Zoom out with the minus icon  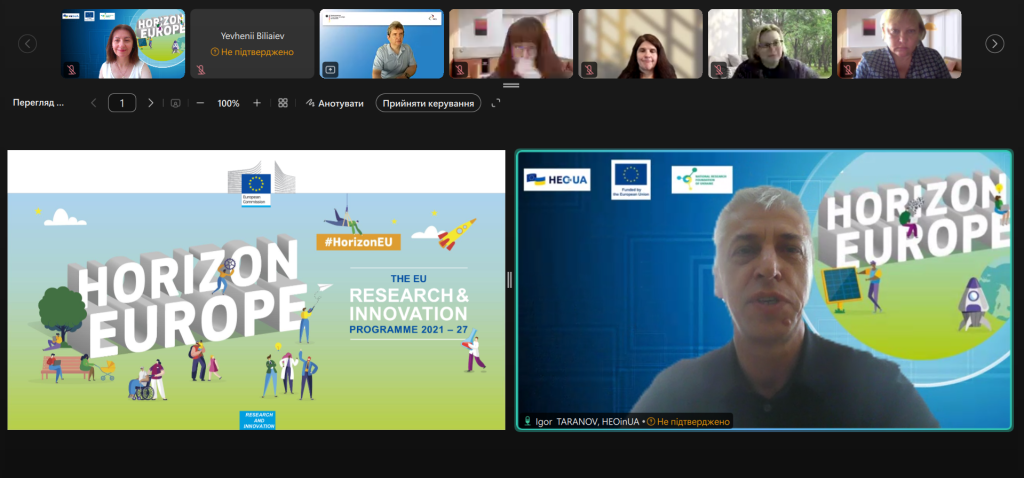click(x=200, y=103)
